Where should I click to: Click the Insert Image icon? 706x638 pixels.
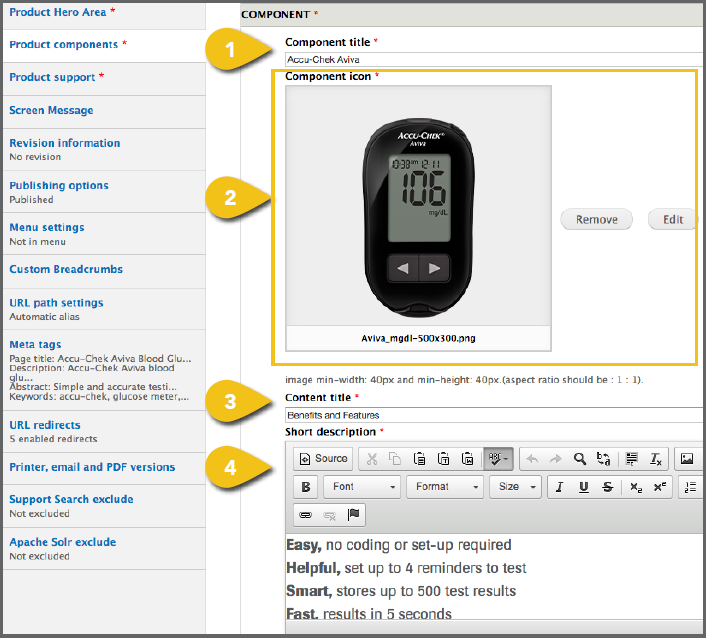click(x=687, y=459)
